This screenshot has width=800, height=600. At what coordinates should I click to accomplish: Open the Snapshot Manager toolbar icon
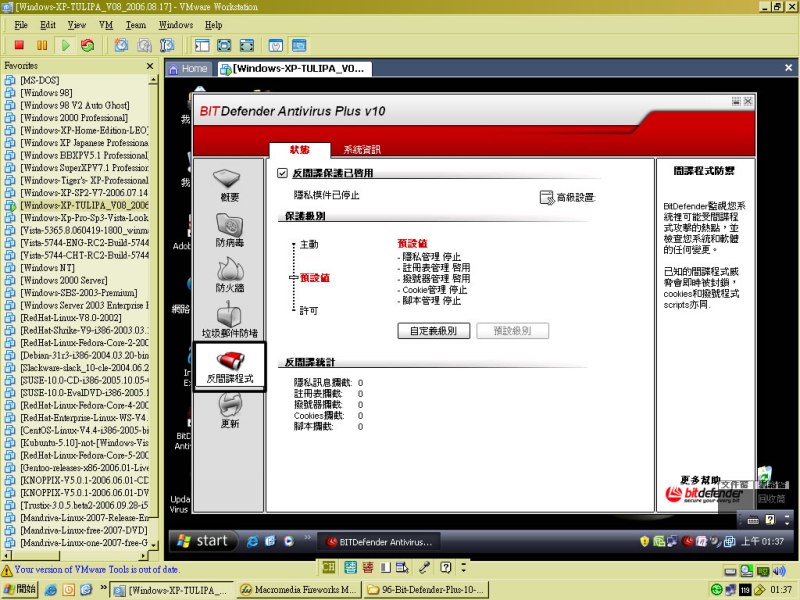tap(166, 45)
